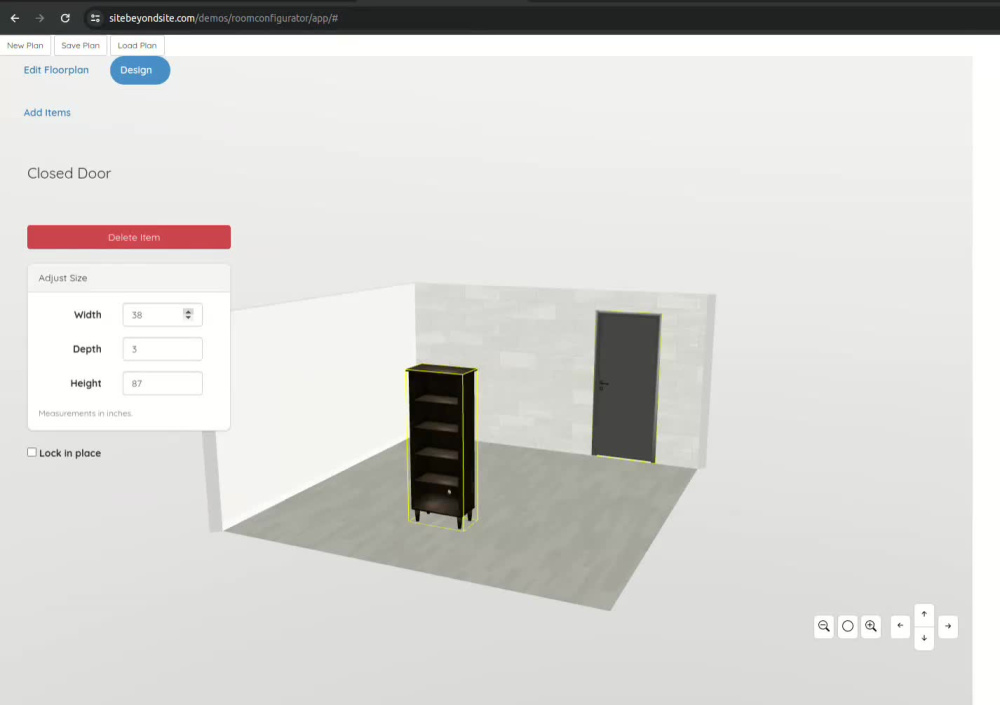The width and height of the screenshot is (1000, 705).
Task: Click the Closed Door item title
Action: 69,173
